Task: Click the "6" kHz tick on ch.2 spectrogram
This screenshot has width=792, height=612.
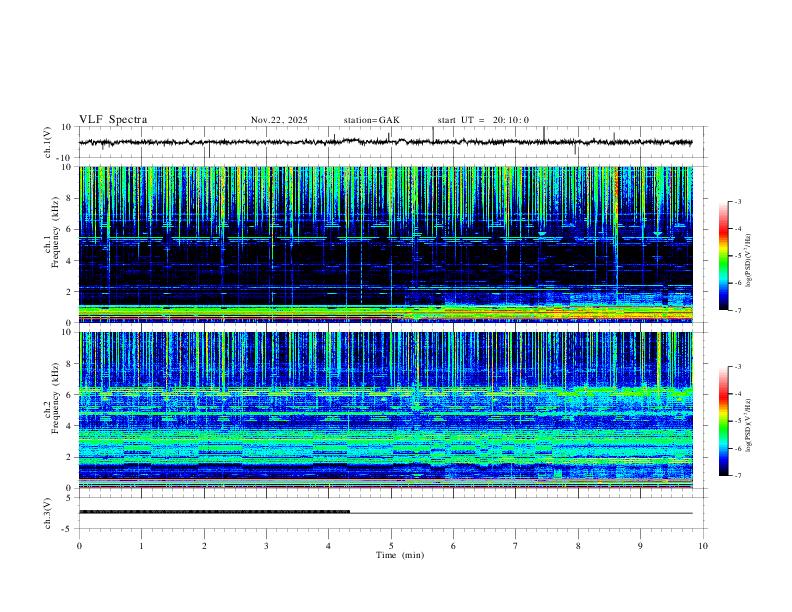Action: (69, 395)
